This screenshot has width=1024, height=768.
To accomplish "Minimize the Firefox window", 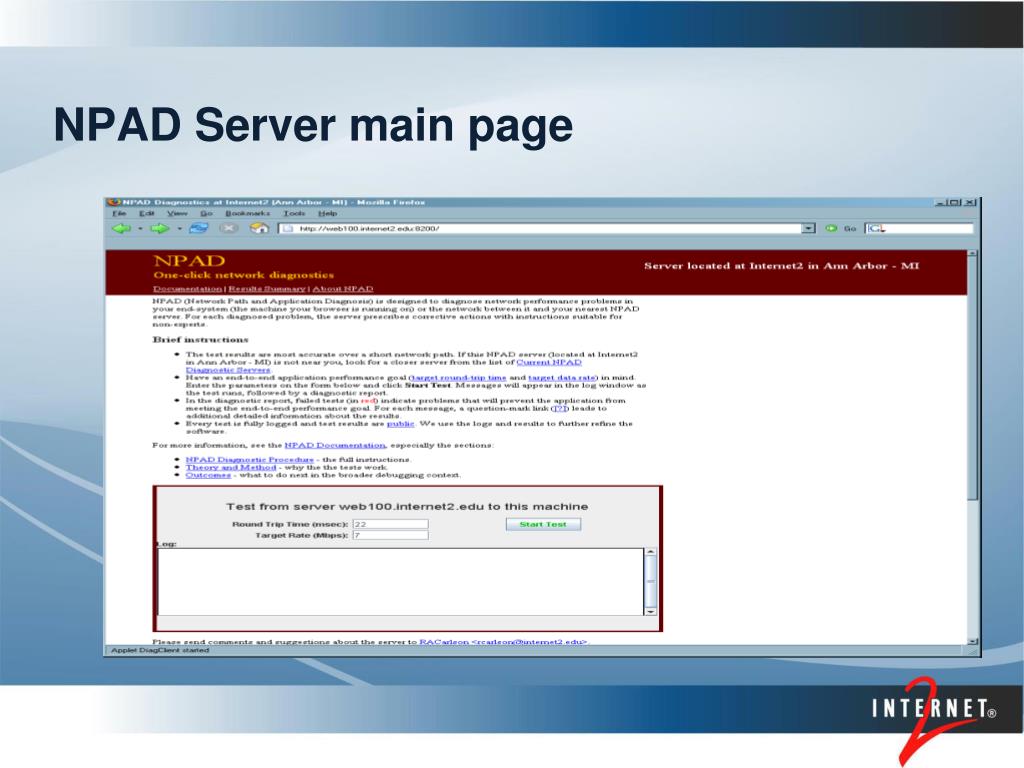I will tap(940, 202).
